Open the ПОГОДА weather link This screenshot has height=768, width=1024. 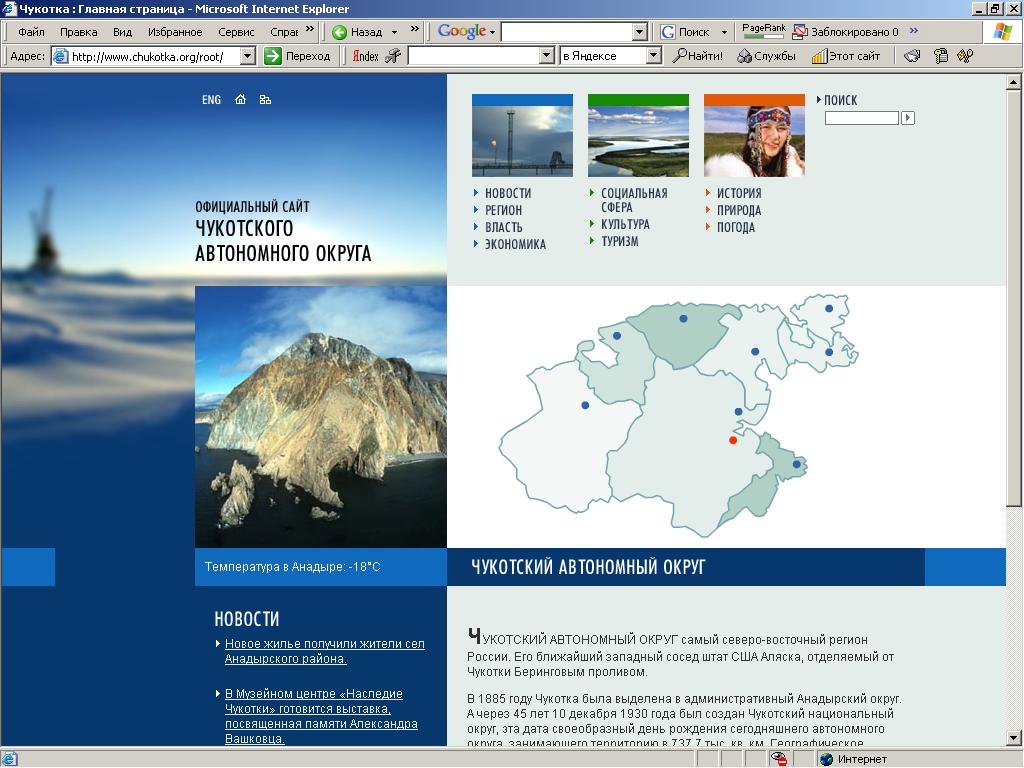coord(735,227)
